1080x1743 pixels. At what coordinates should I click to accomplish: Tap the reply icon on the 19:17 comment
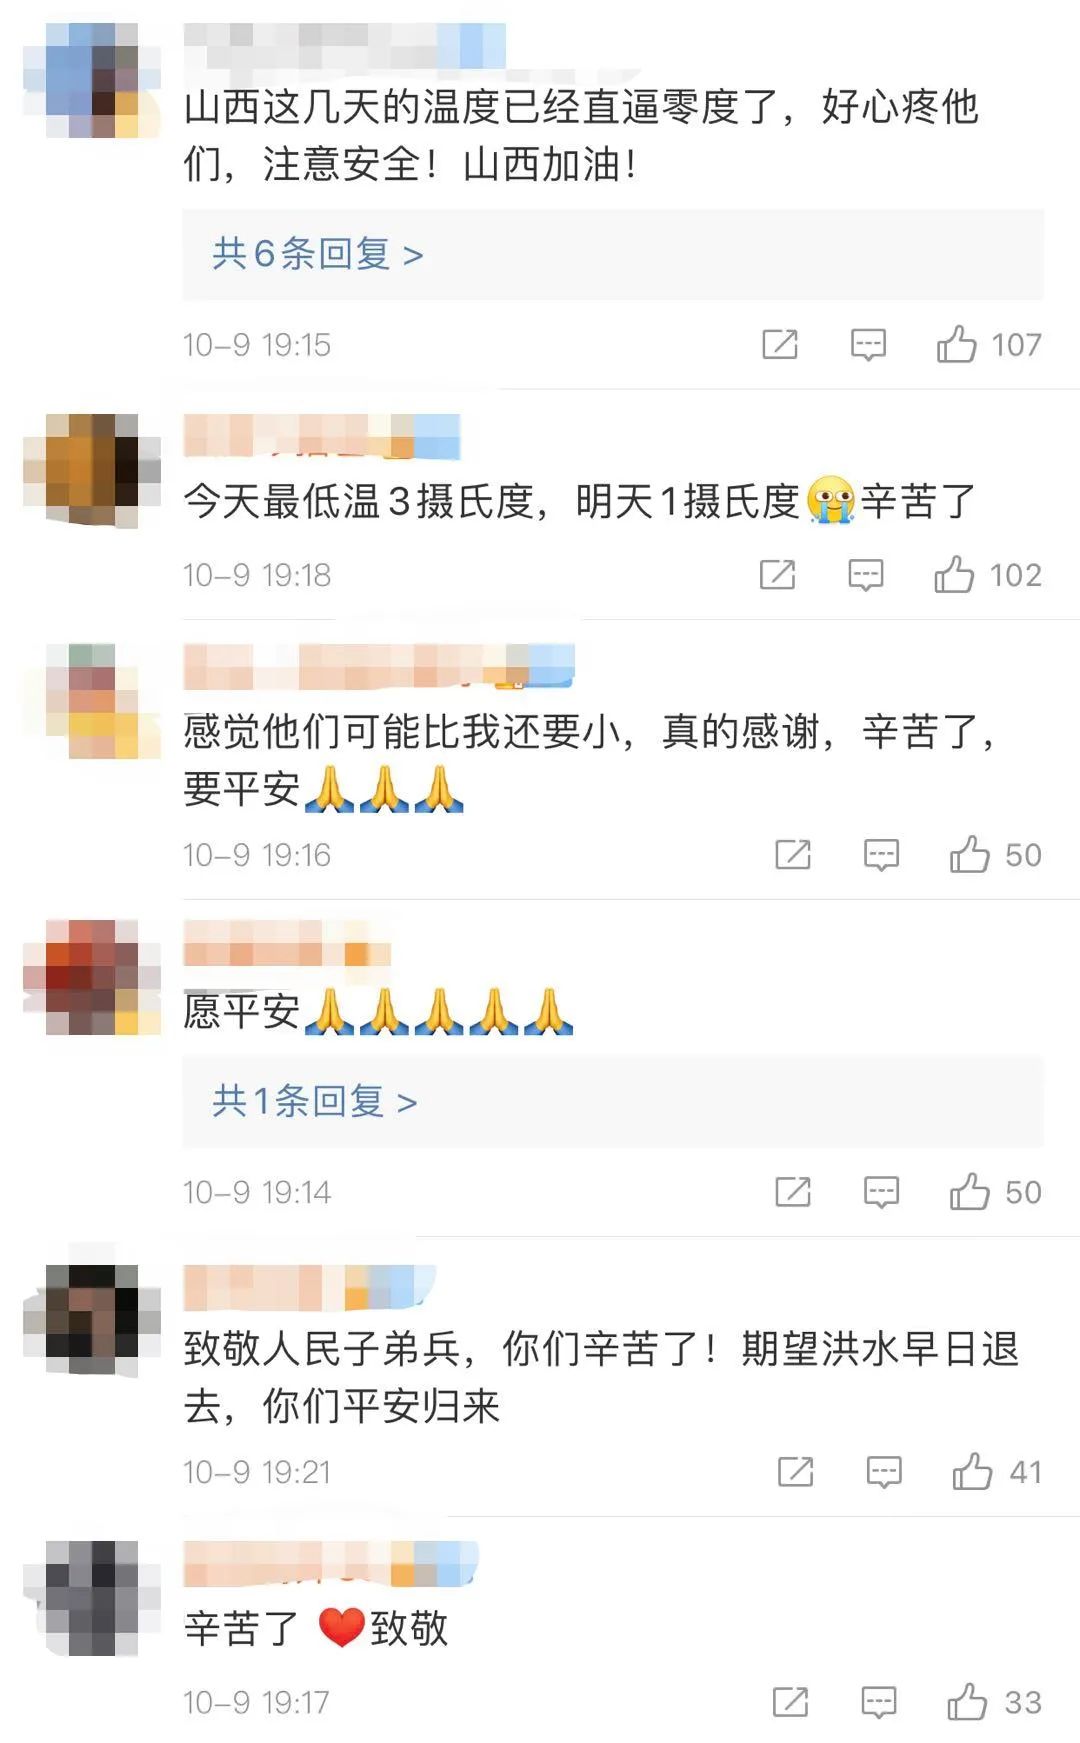pyautogui.click(x=879, y=1702)
